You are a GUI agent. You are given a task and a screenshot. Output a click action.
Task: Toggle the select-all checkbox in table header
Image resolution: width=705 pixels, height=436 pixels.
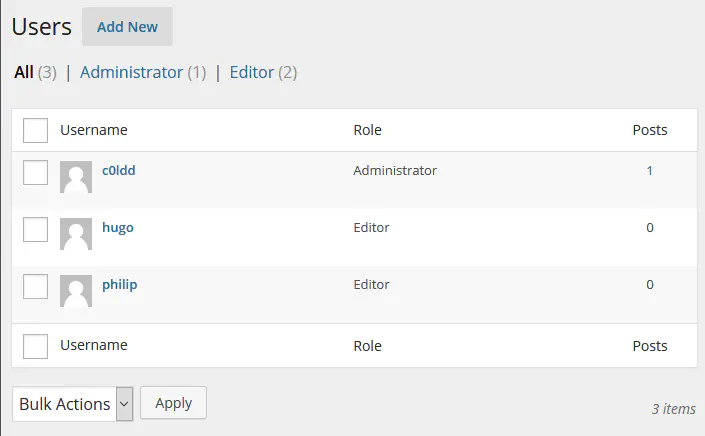point(36,131)
